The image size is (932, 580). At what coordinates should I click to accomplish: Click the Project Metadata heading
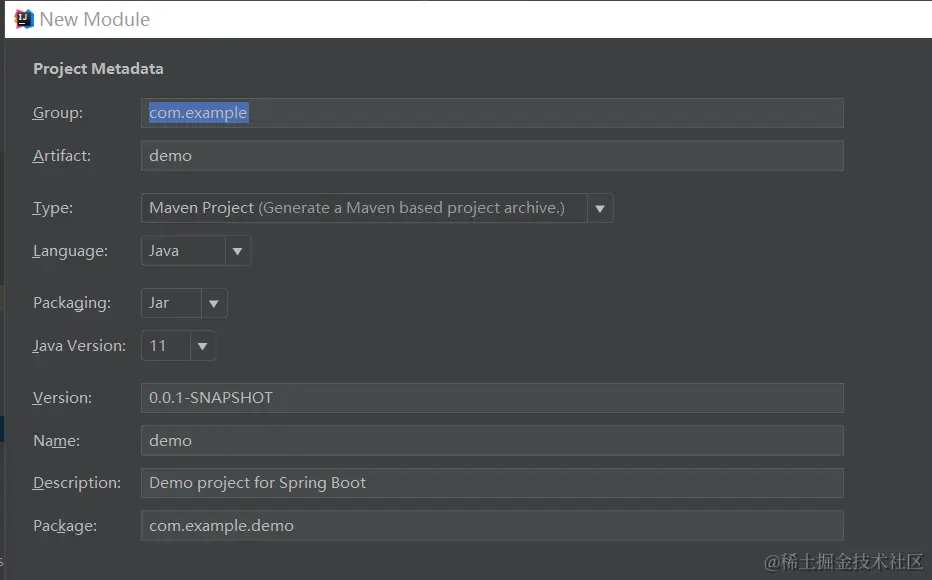coord(98,69)
